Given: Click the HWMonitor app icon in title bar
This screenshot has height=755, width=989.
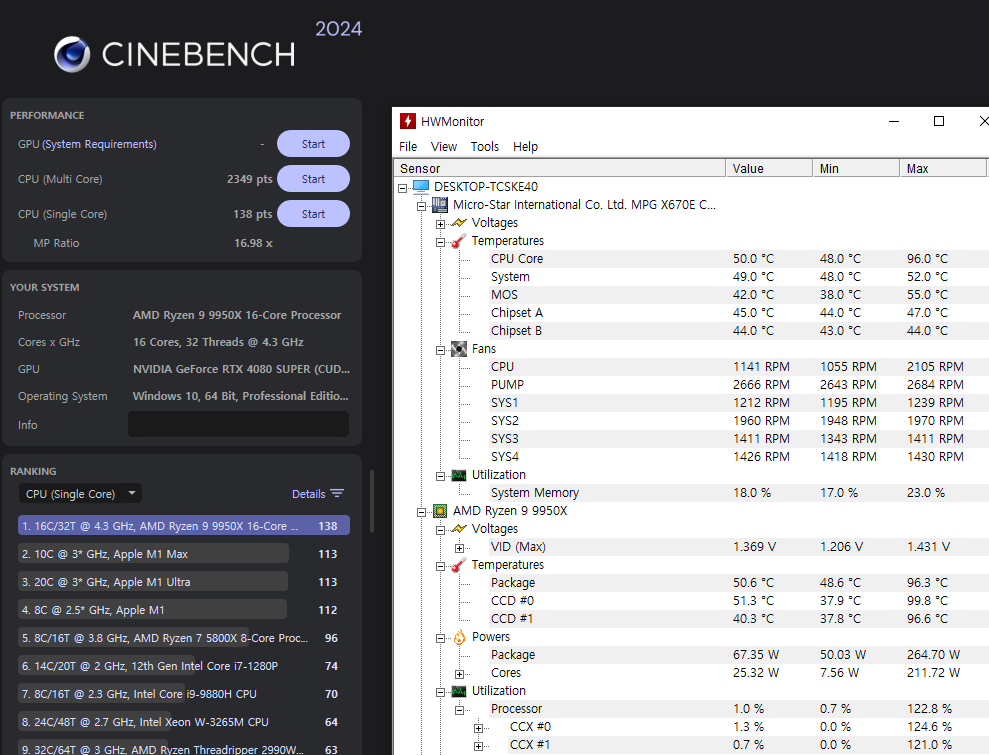Looking at the screenshot, I should point(407,121).
